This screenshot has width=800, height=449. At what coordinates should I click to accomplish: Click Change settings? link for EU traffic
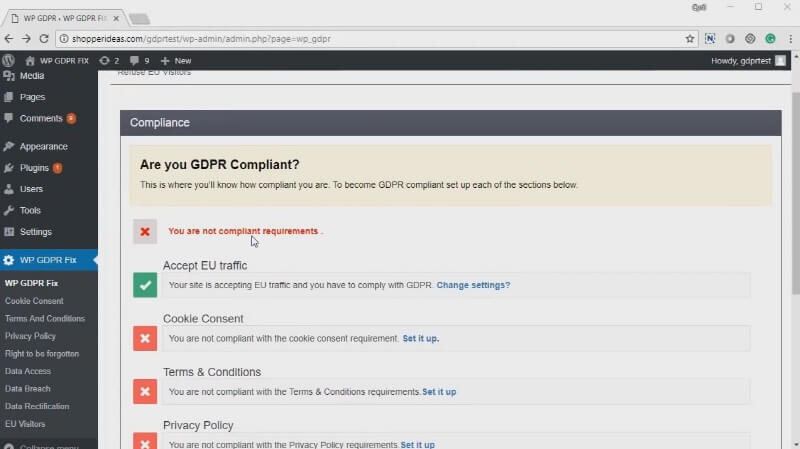(473, 285)
